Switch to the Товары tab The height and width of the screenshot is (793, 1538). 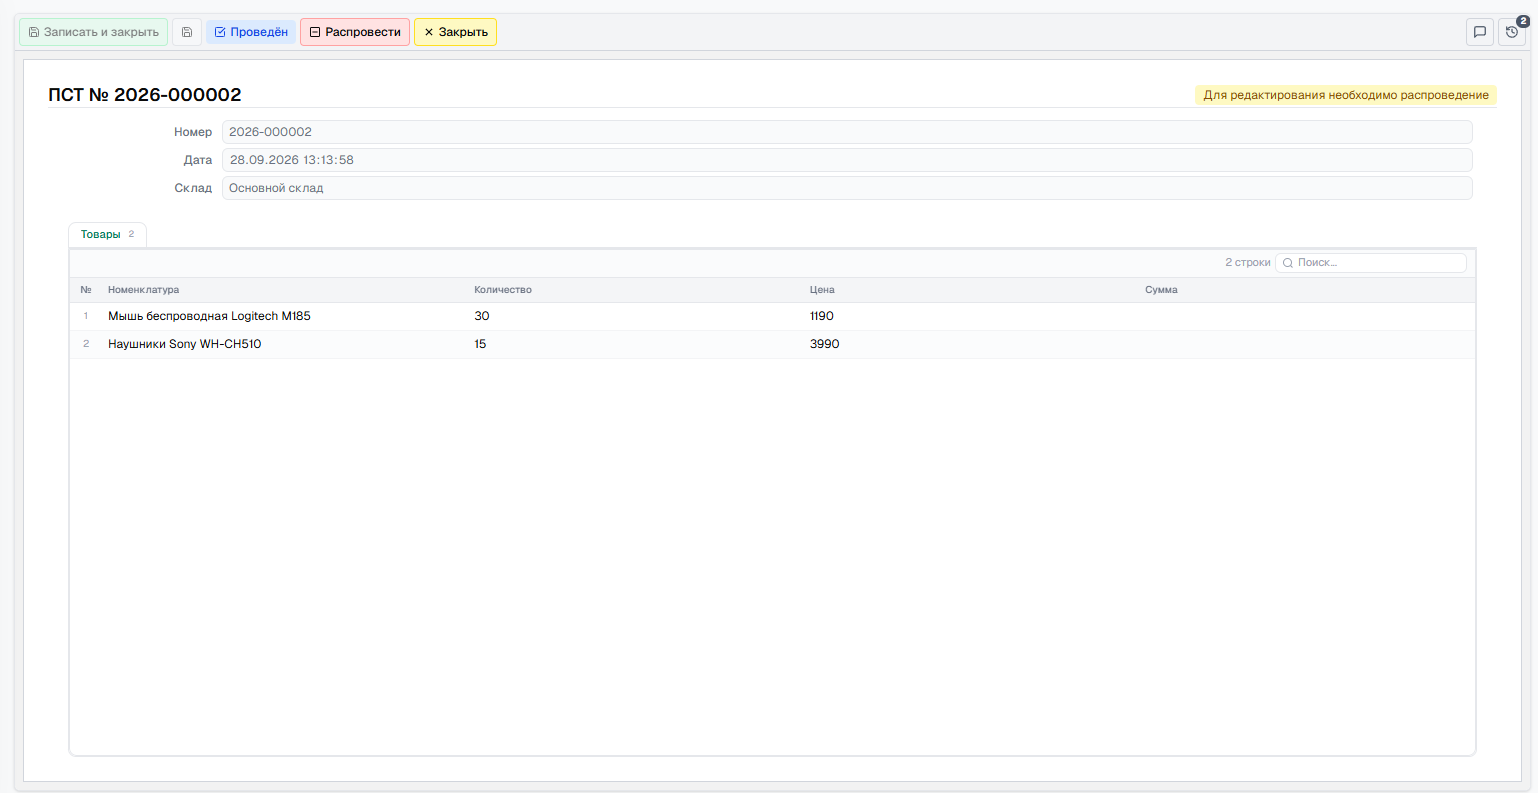(107, 234)
